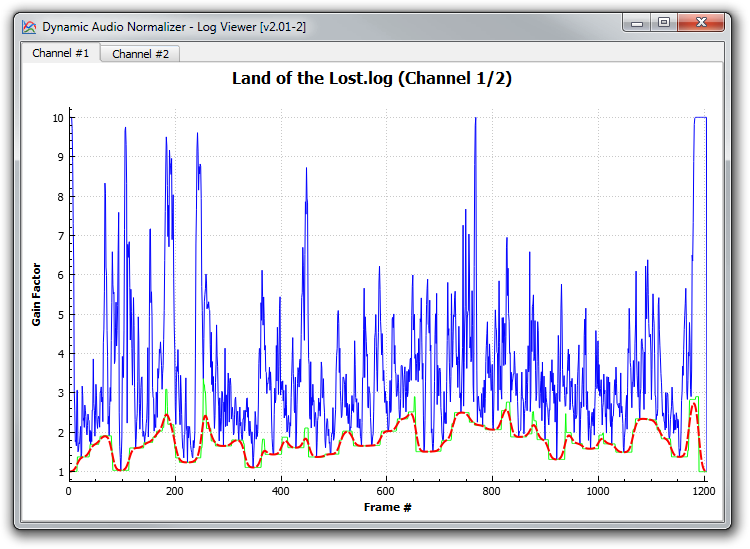The image size is (750, 549).
Task: Click the y-axis tick label '10'
Action: pos(58,118)
